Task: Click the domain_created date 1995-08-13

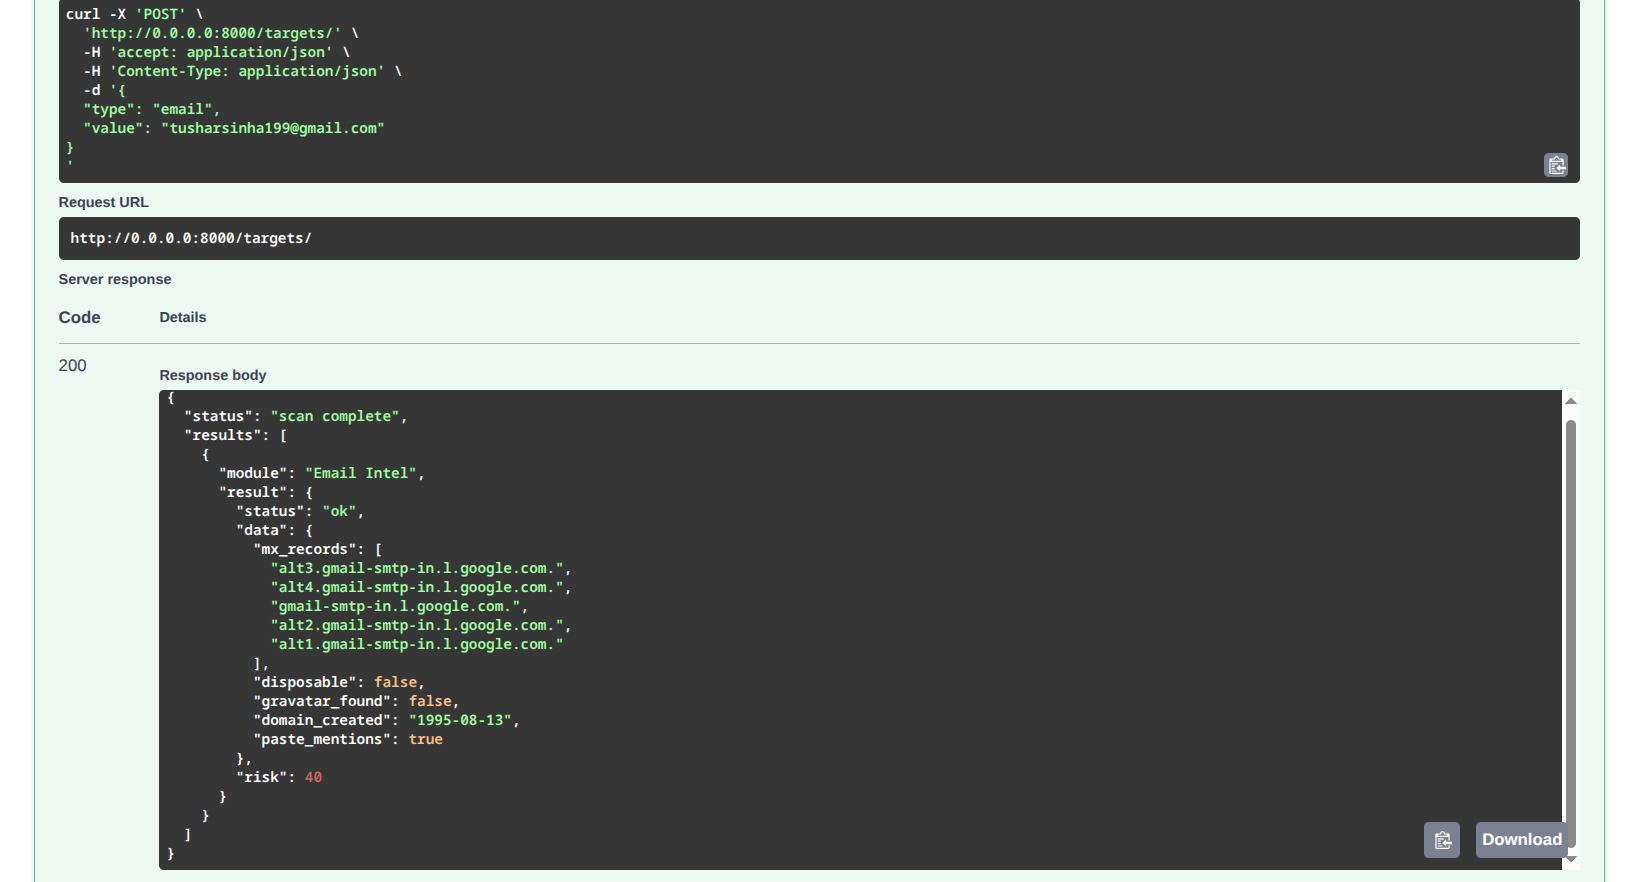Action: [460, 720]
